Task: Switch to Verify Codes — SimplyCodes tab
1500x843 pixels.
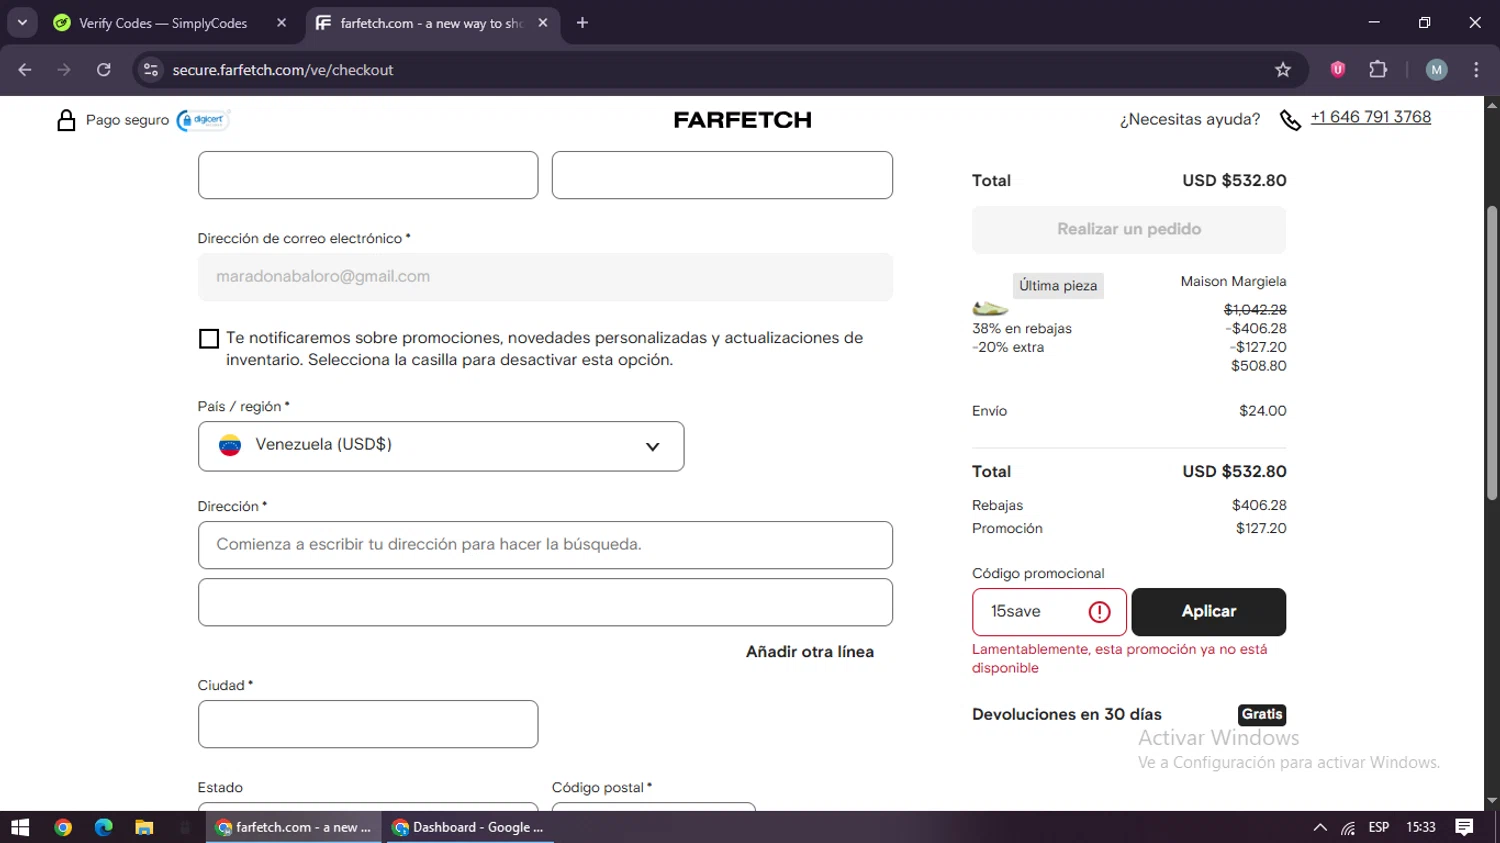Action: click(x=170, y=23)
